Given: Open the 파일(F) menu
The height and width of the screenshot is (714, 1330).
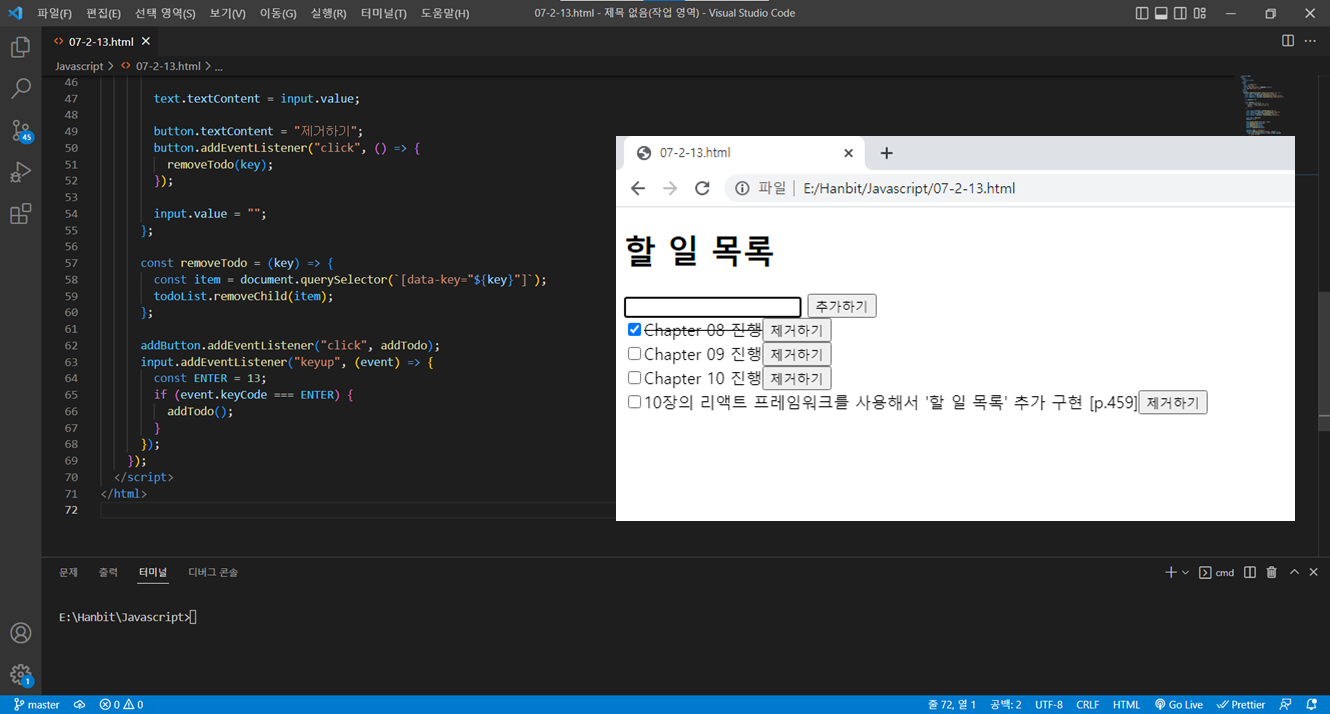Looking at the screenshot, I should pos(55,13).
